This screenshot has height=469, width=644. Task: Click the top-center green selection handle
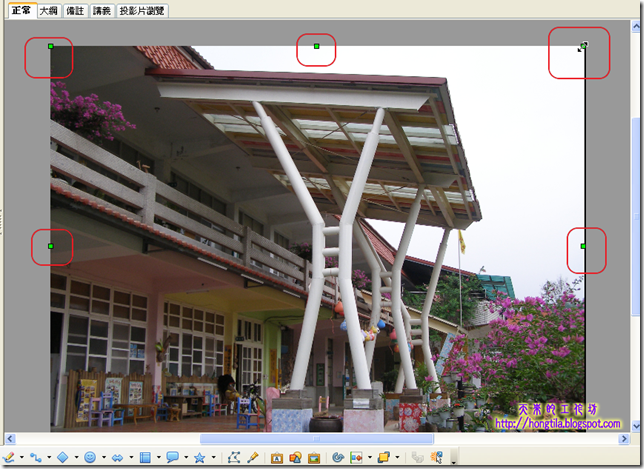[x=316, y=46]
